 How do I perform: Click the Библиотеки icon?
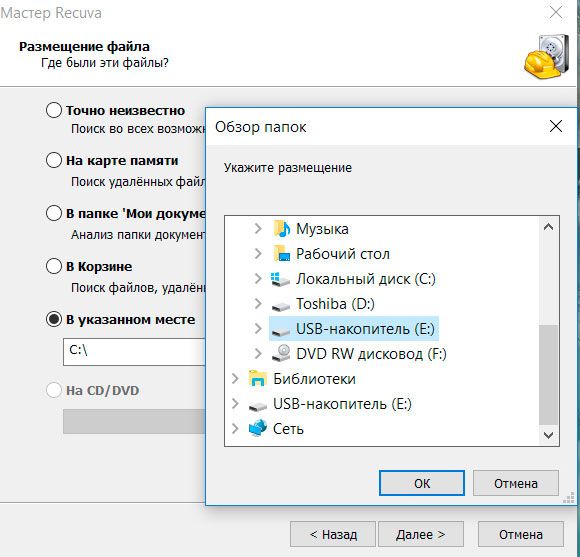(257, 378)
